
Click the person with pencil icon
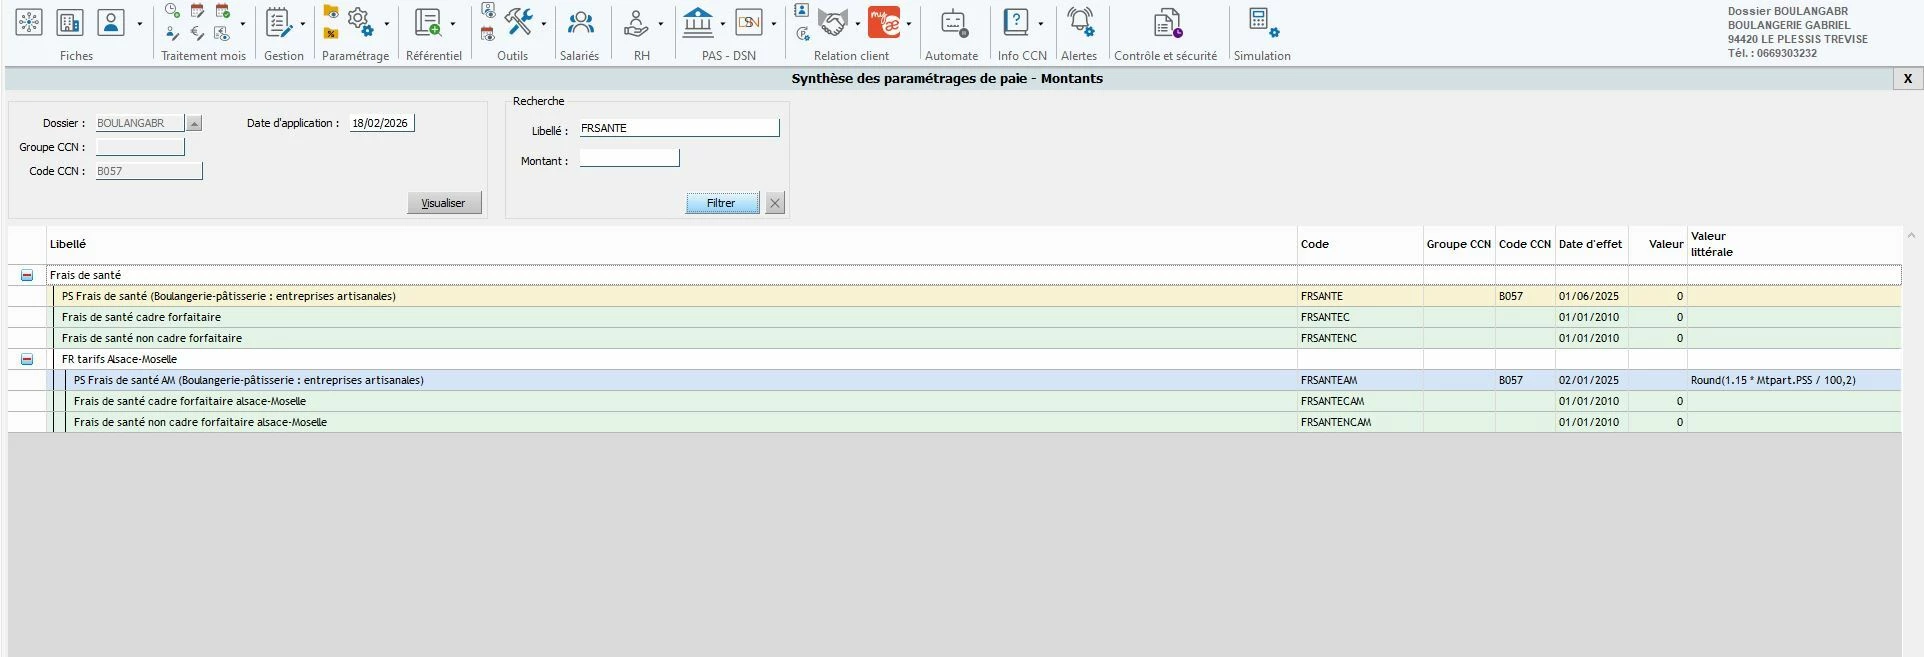pos(172,34)
